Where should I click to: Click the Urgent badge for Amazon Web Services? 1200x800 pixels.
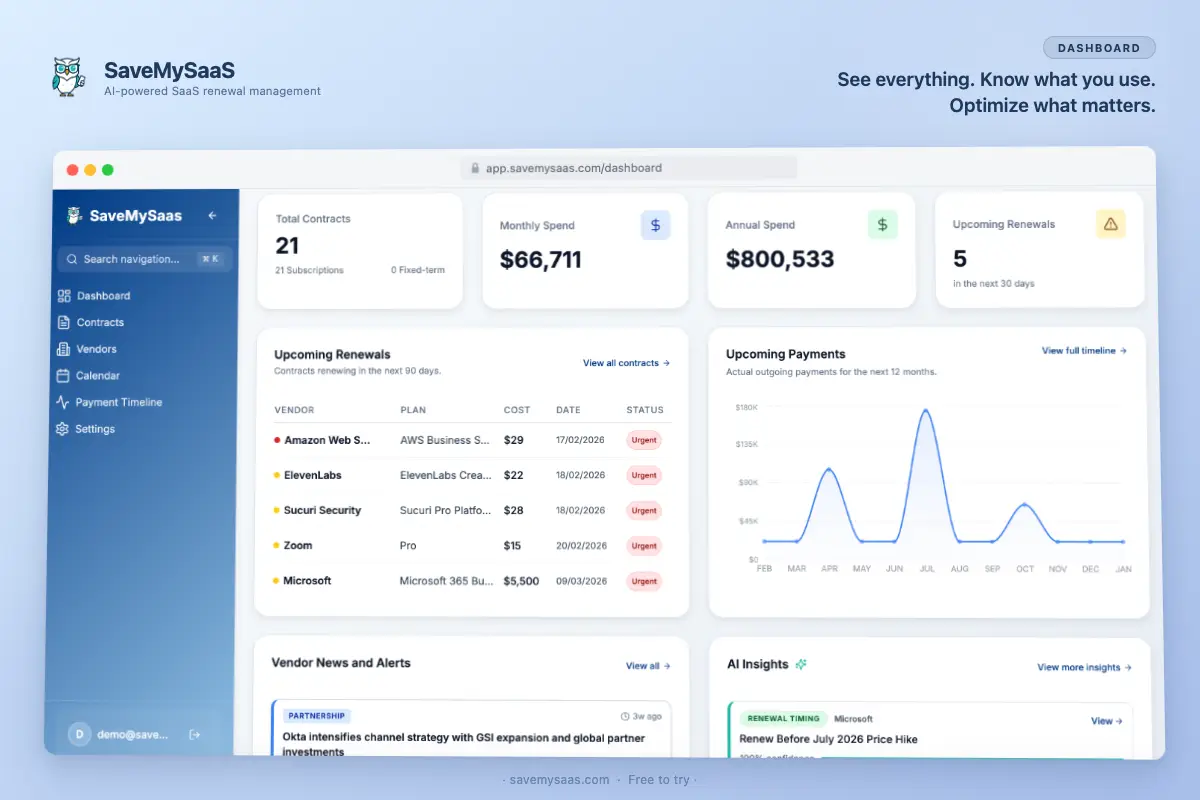[x=644, y=440]
